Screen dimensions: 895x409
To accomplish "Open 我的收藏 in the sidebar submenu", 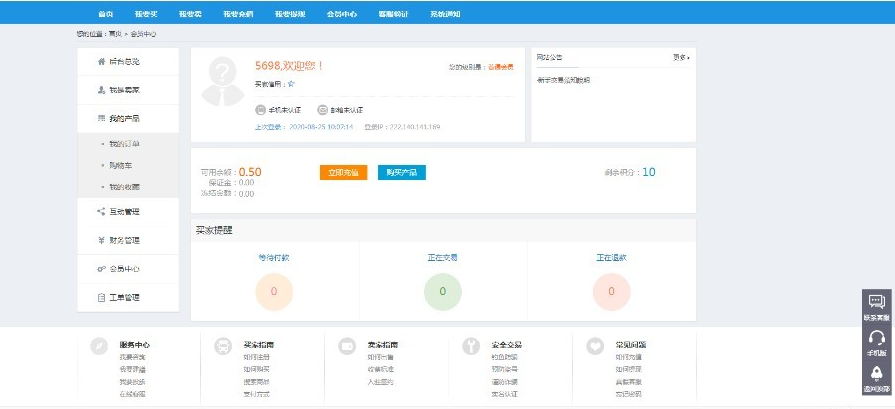I will point(124,187).
